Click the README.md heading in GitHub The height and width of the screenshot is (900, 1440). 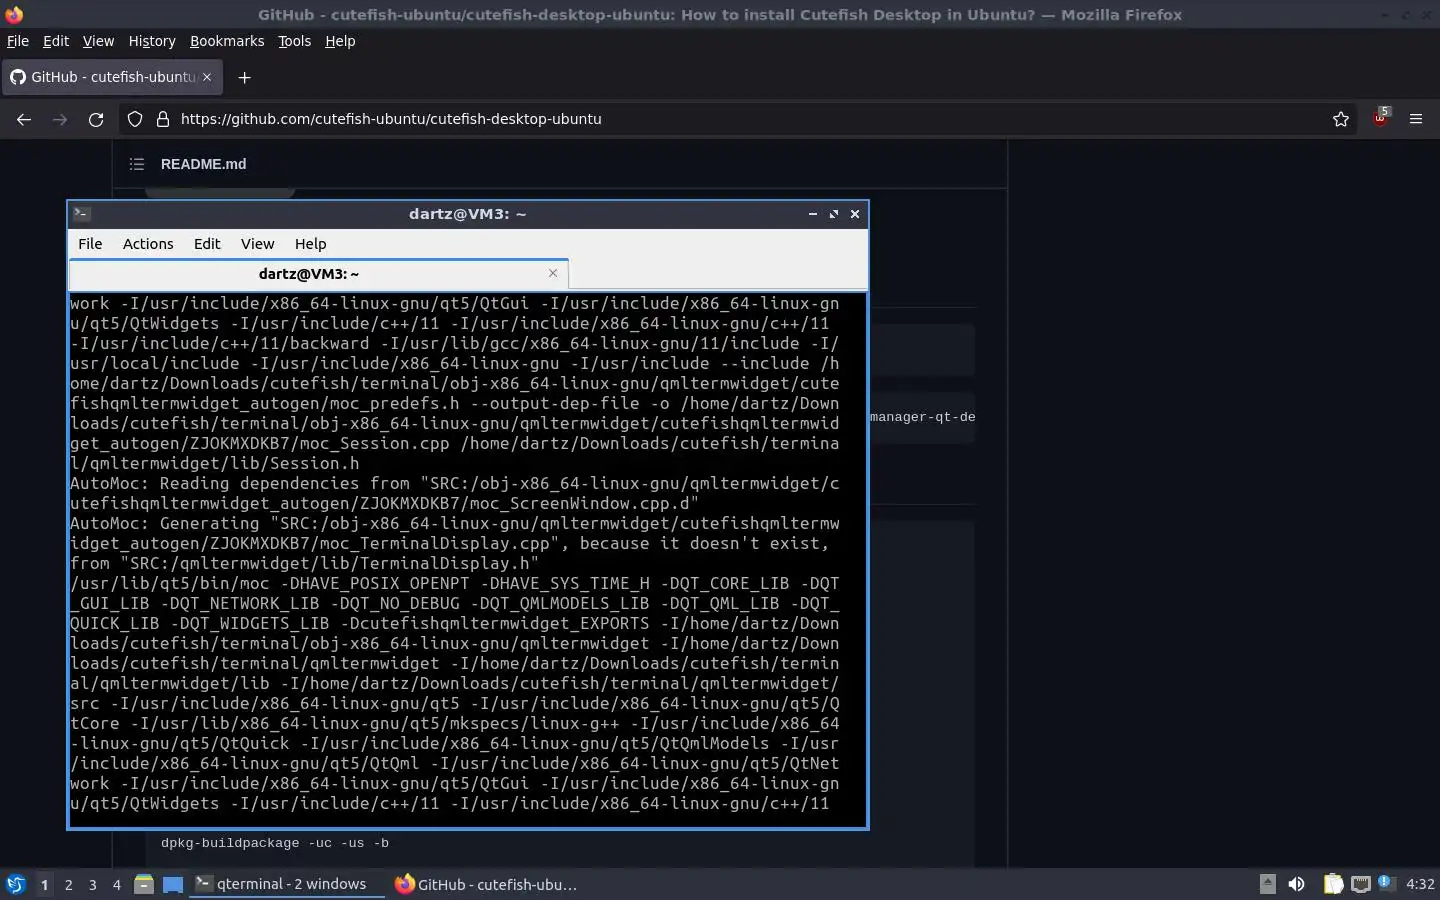203,164
